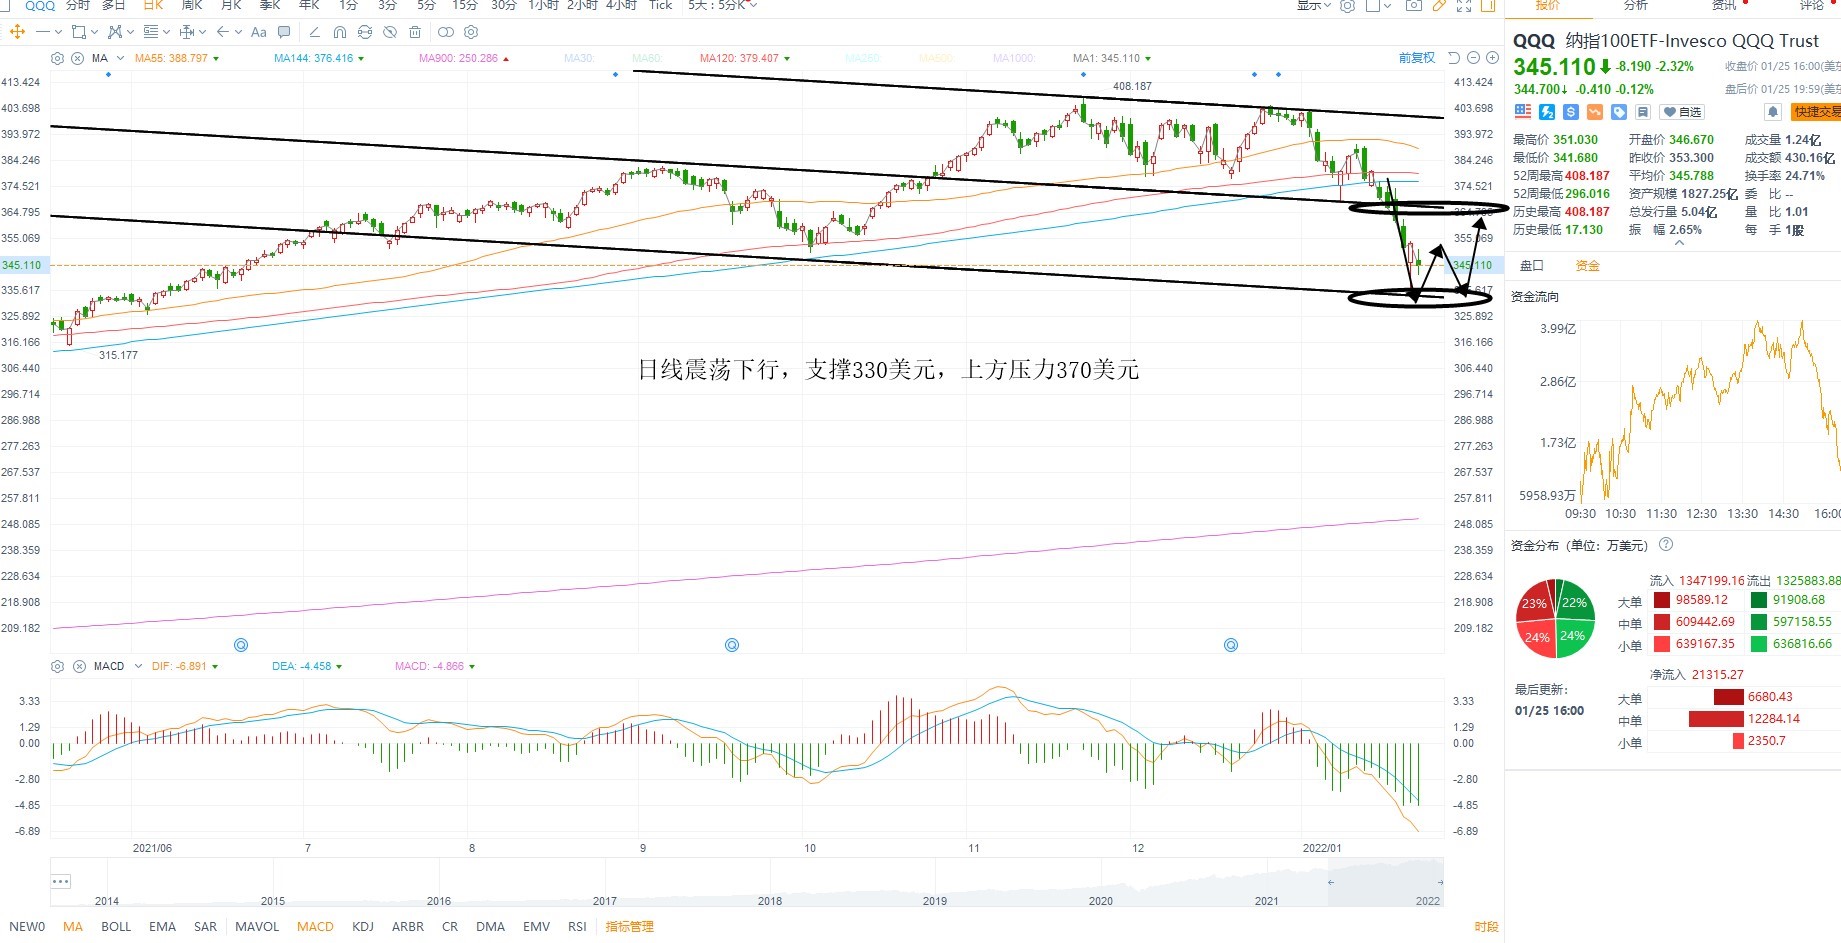Click the notes document icon
1841x943 pixels.
[1643, 112]
